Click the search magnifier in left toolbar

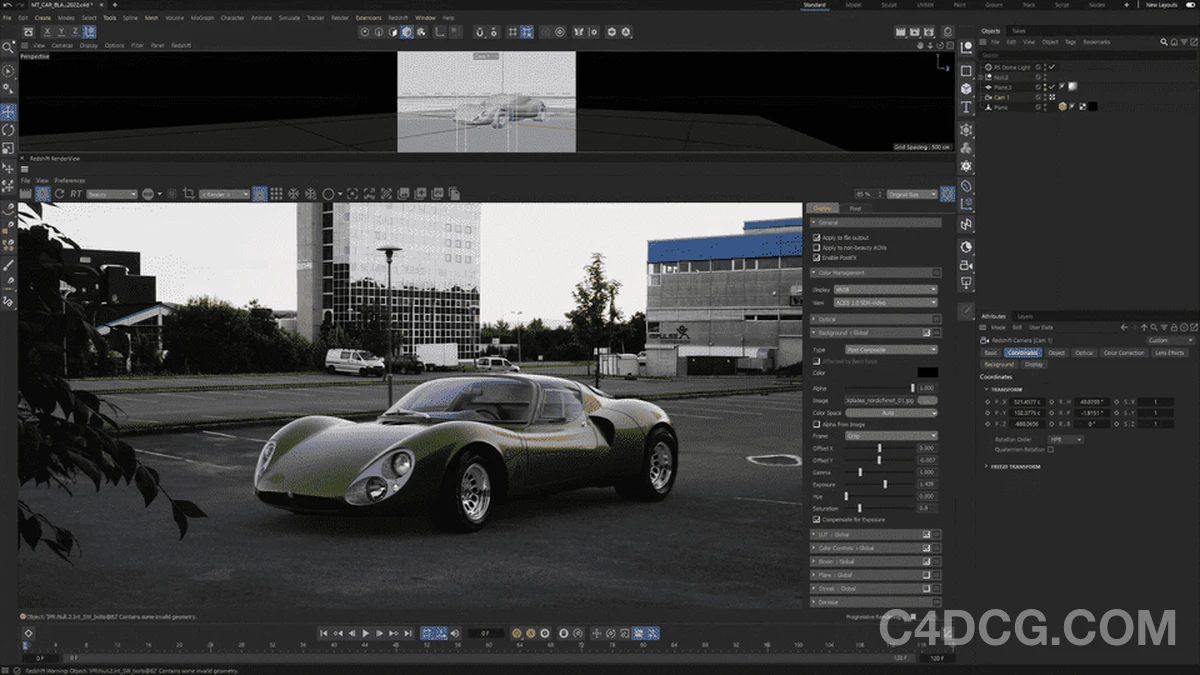8,46
